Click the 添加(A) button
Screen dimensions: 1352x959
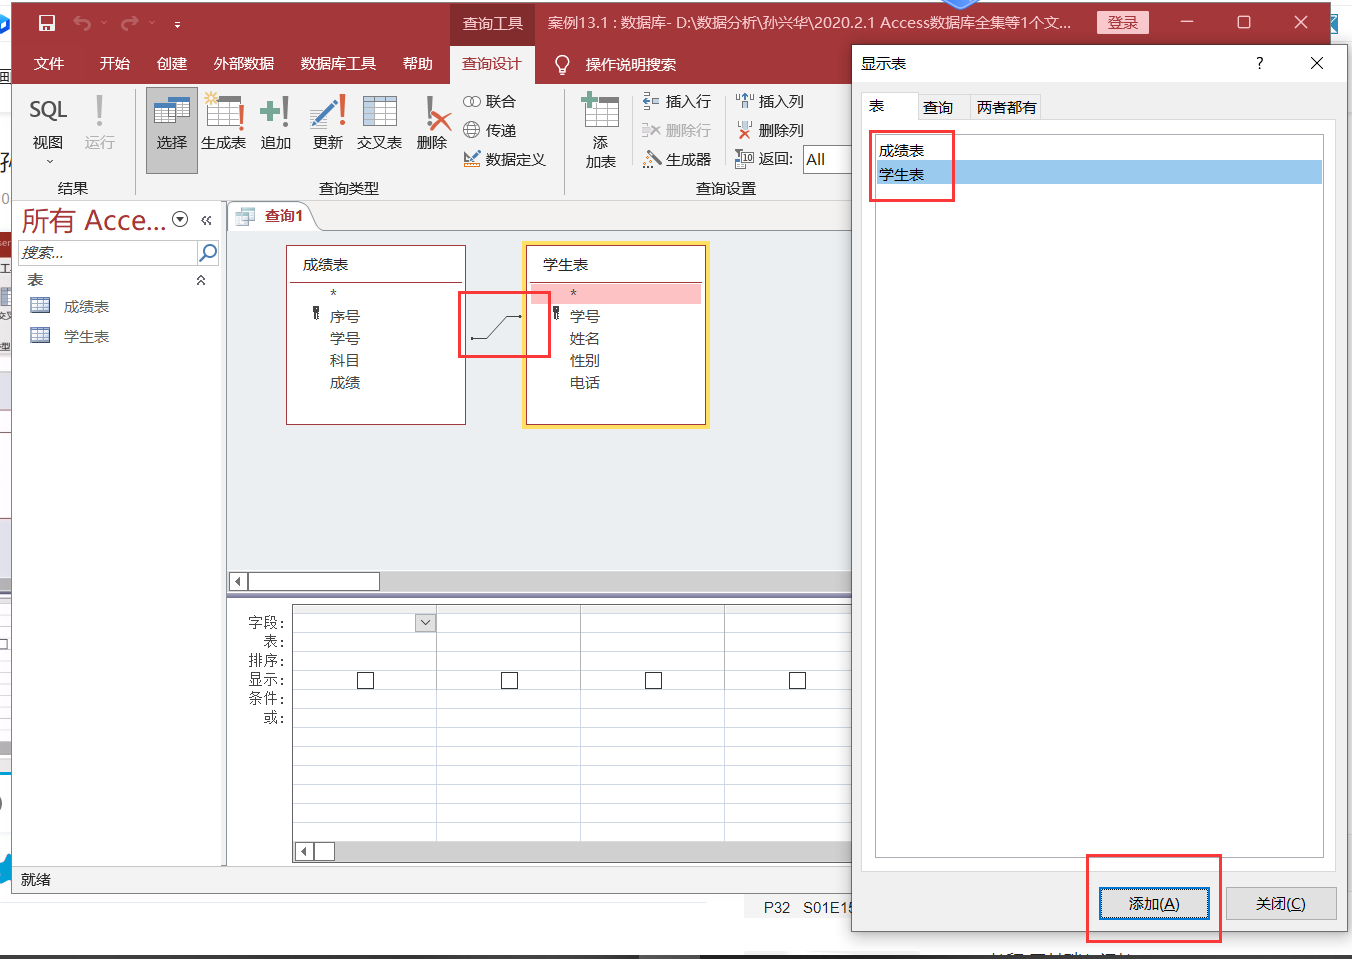click(x=1154, y=904)
